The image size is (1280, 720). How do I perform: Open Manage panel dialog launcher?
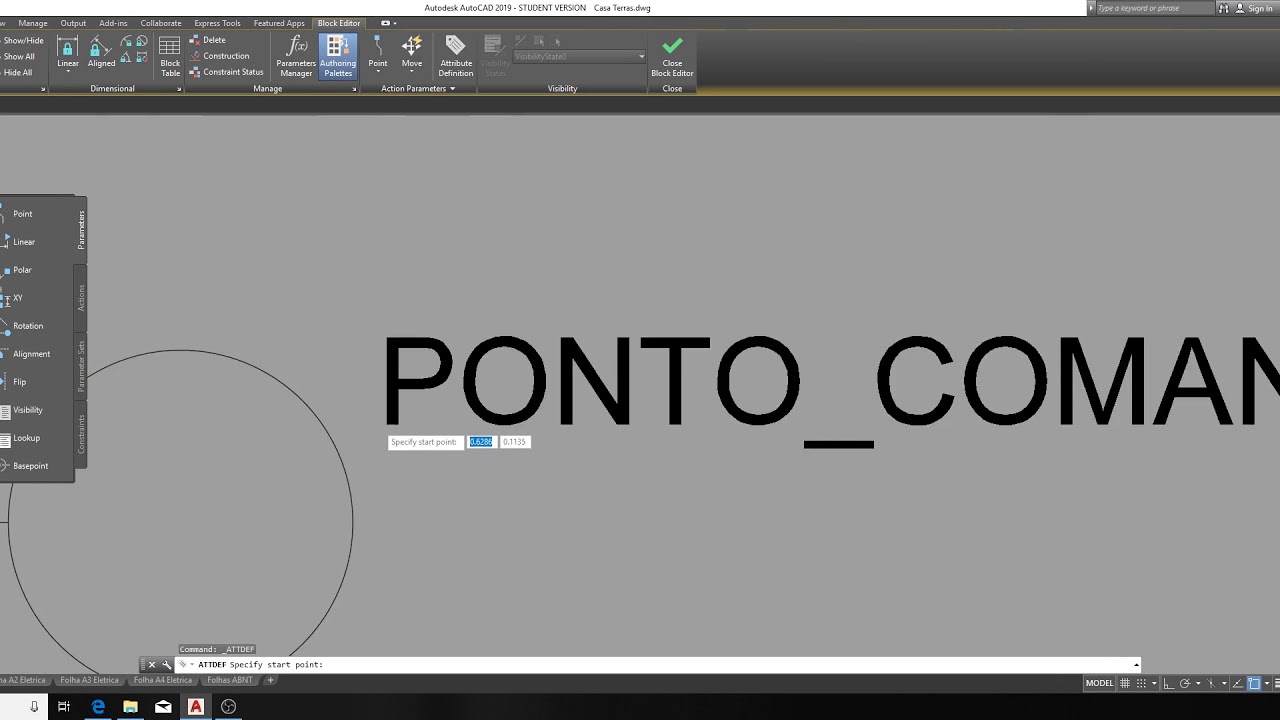(354, 90)
